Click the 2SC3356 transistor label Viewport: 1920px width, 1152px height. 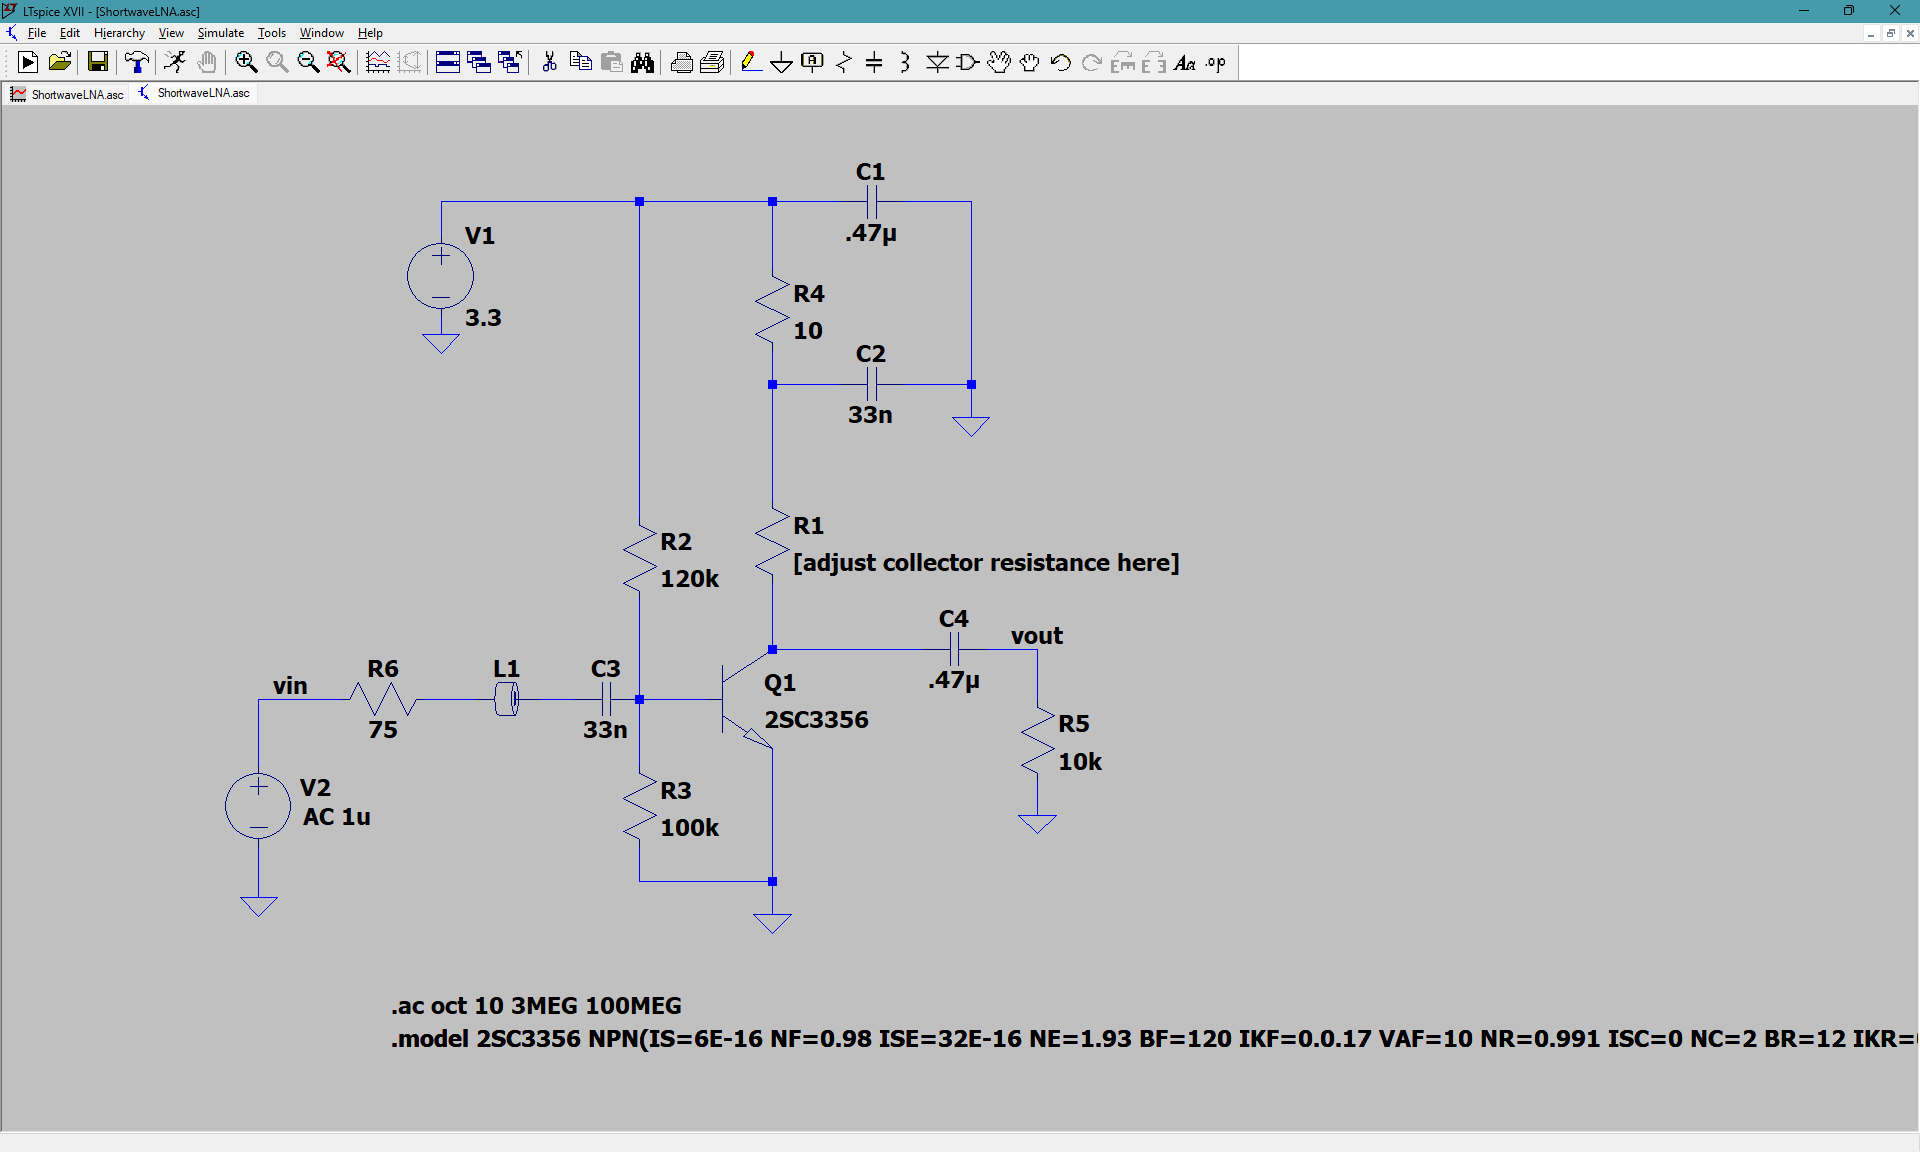[x=816, y=720]
